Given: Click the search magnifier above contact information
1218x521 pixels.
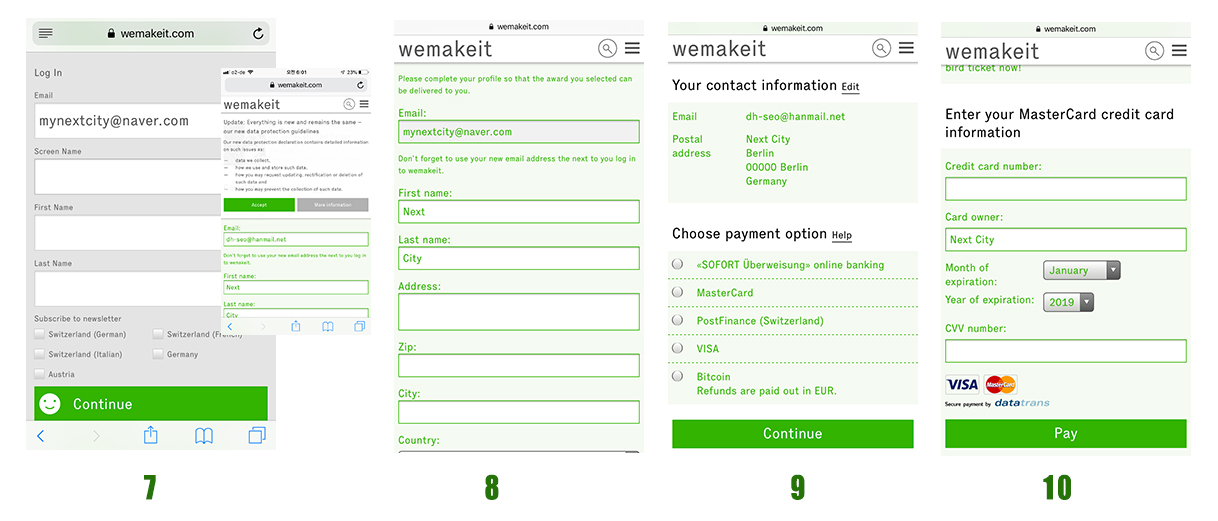Looking at the screenshot, I should (x=881, y=48).
